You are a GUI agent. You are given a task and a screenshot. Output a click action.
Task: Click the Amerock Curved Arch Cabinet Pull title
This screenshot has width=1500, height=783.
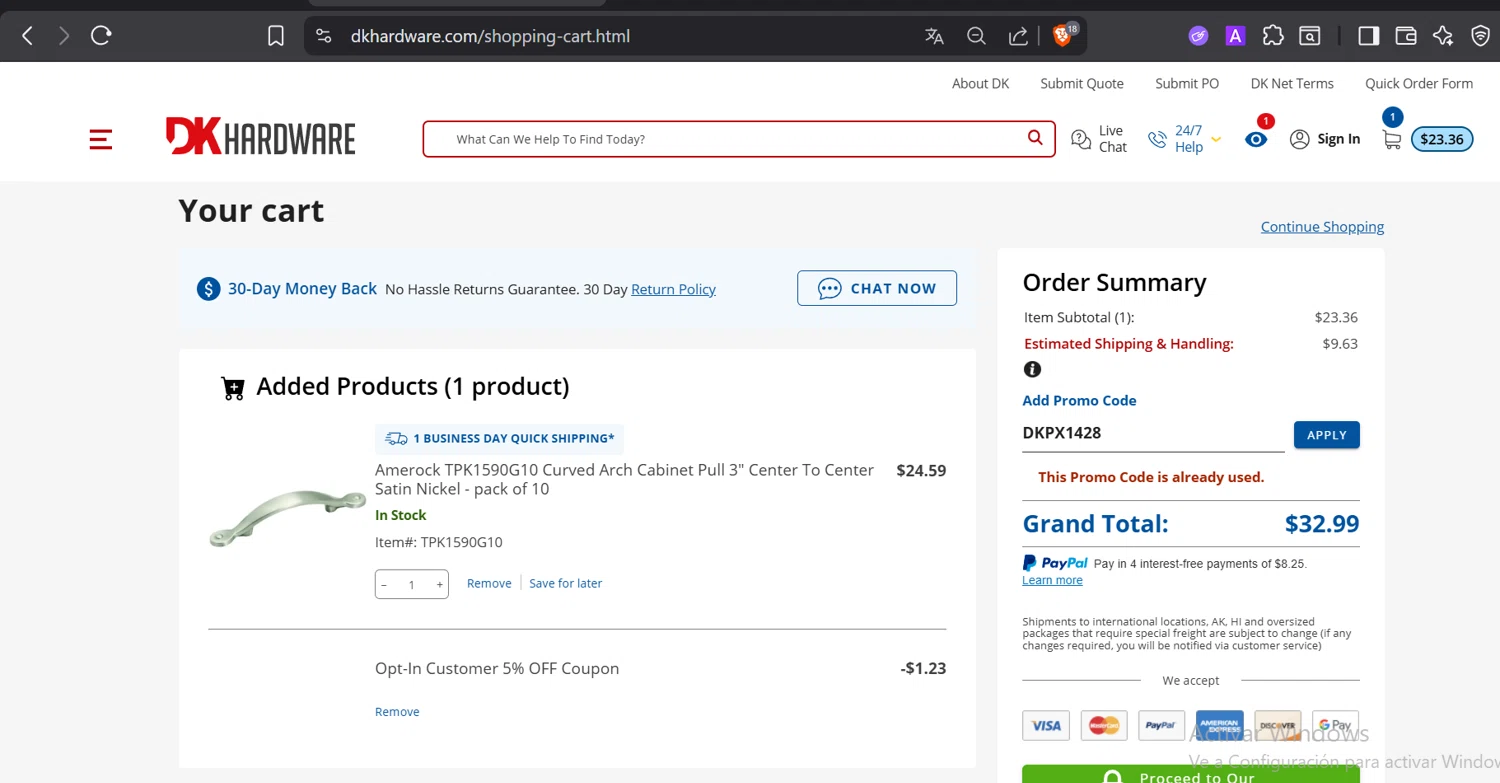point(624,479)
